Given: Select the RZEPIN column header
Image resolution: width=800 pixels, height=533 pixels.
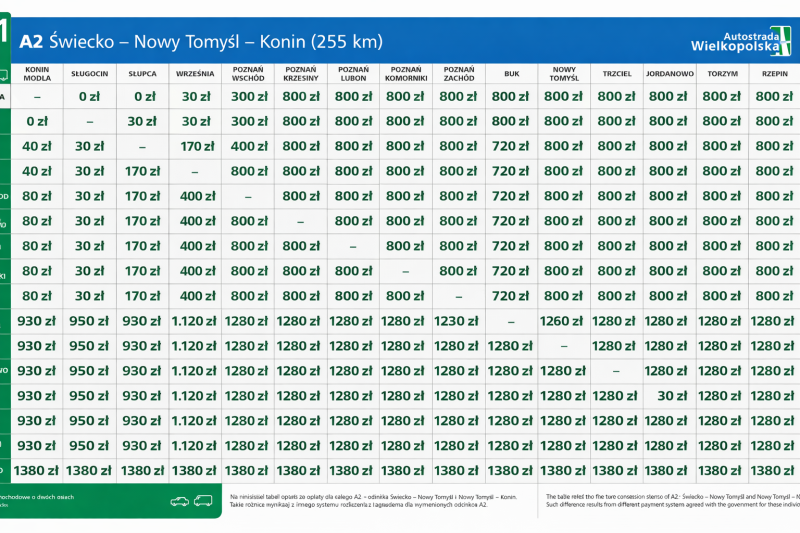Looking at the screenshot, I should [775, 74].
